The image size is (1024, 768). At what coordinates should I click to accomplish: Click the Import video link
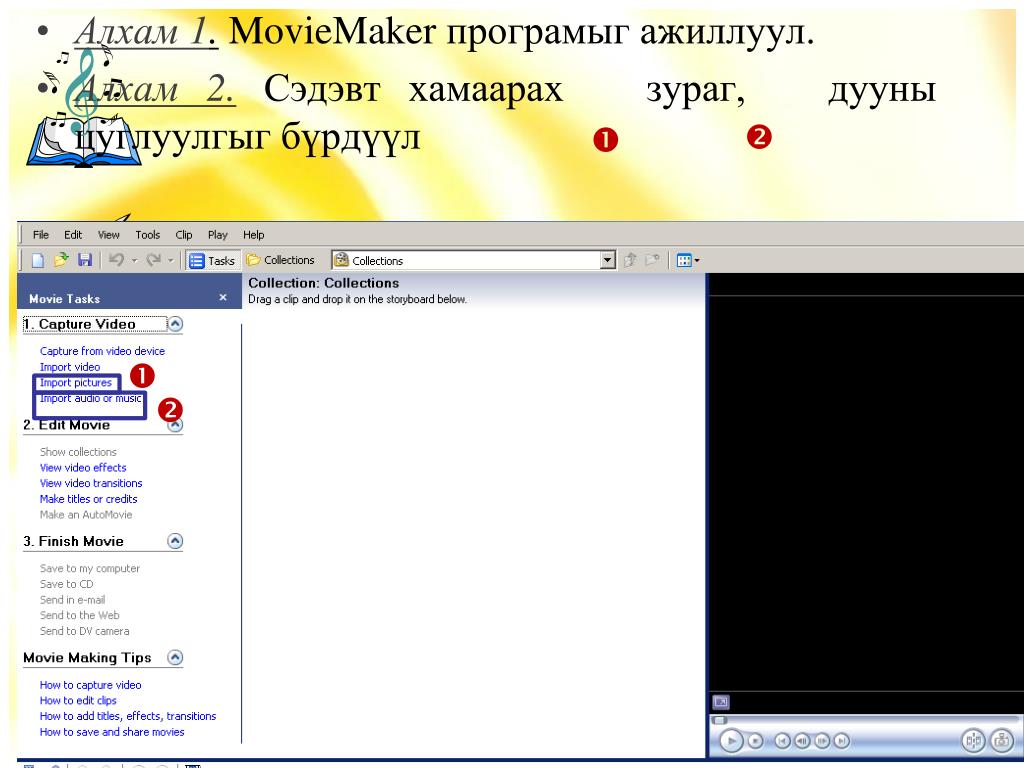pyautogui.click(x=70, y=367)
